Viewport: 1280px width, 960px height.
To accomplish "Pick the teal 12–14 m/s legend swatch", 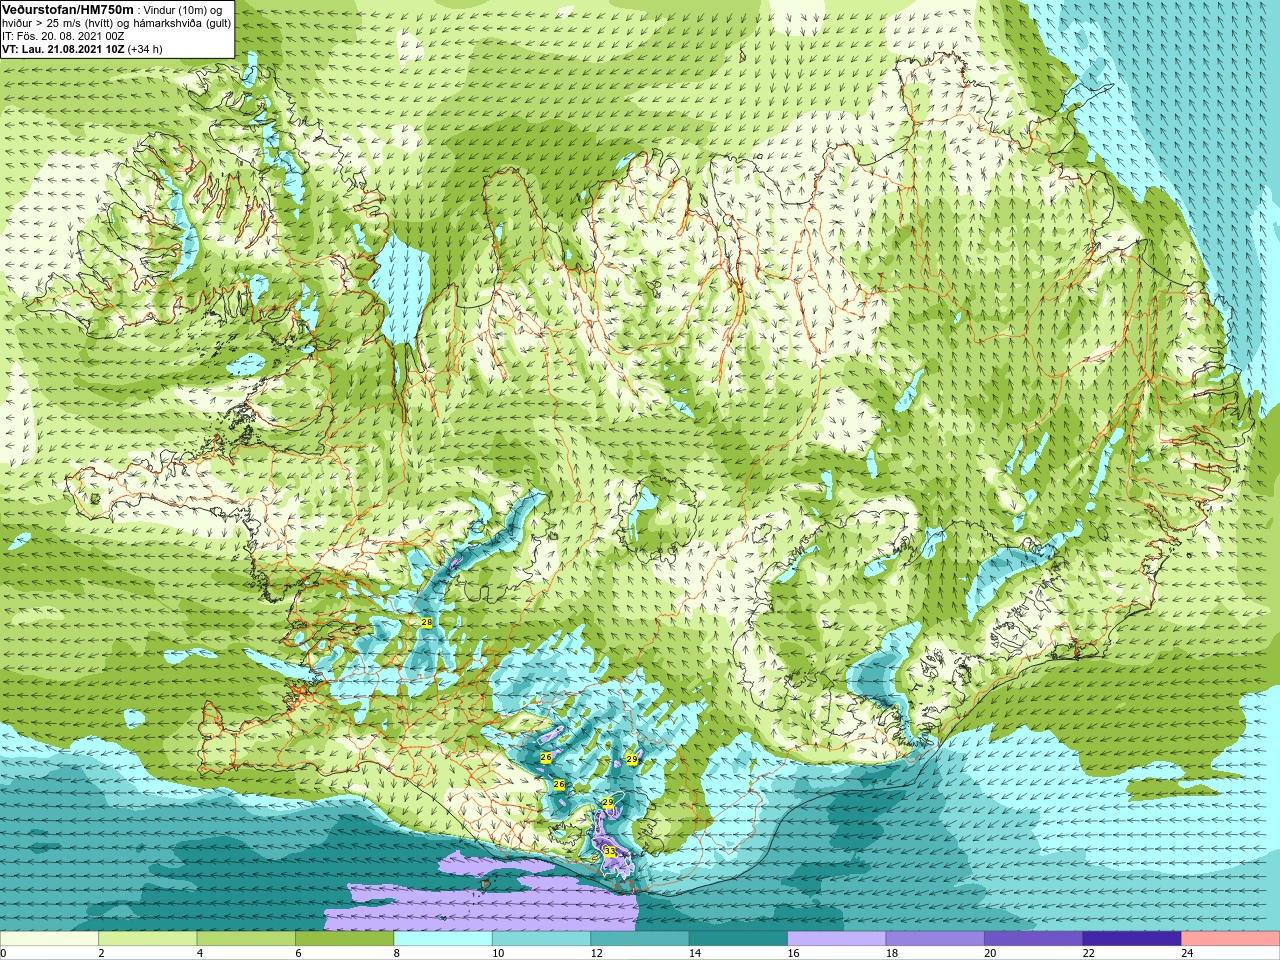I will pyautogui.click(x=640, y=939).
